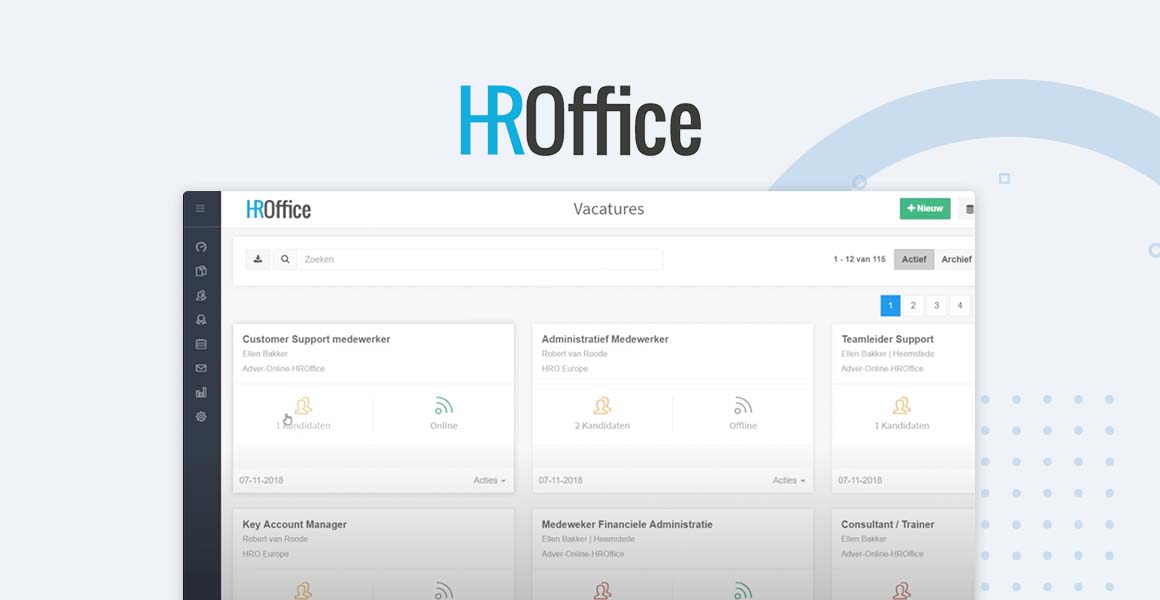
Task: Open the search magnifier dropdown in the toolbar
Action: click(x=284, y=258)
